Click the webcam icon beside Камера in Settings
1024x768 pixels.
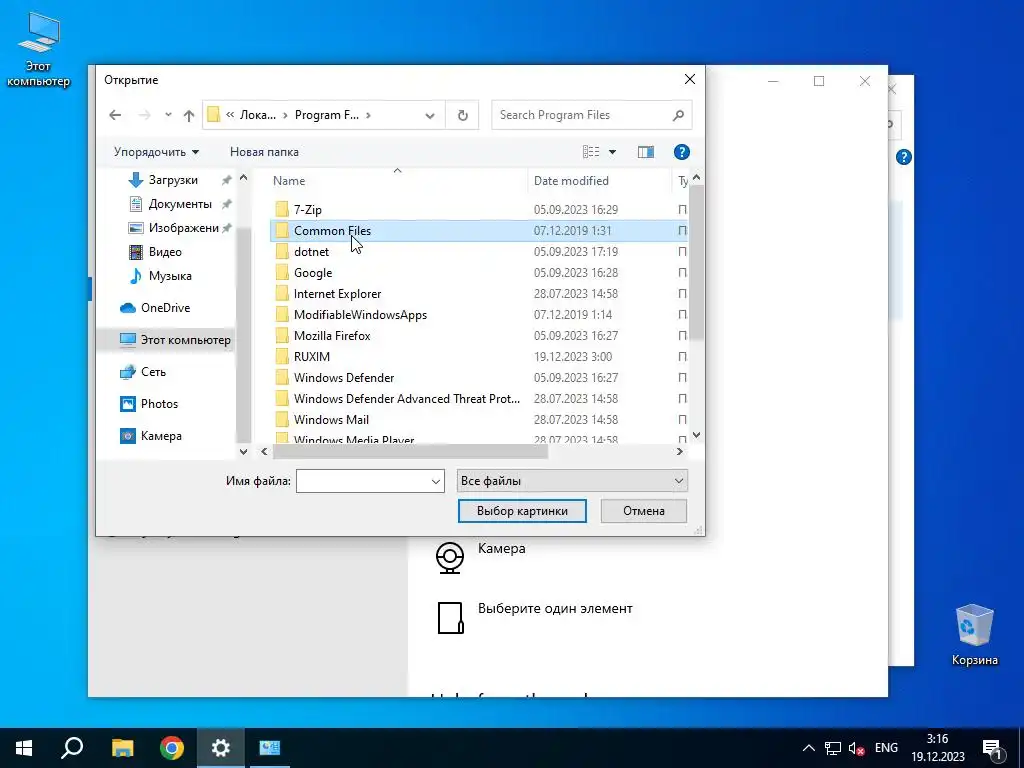click(450, 558)
